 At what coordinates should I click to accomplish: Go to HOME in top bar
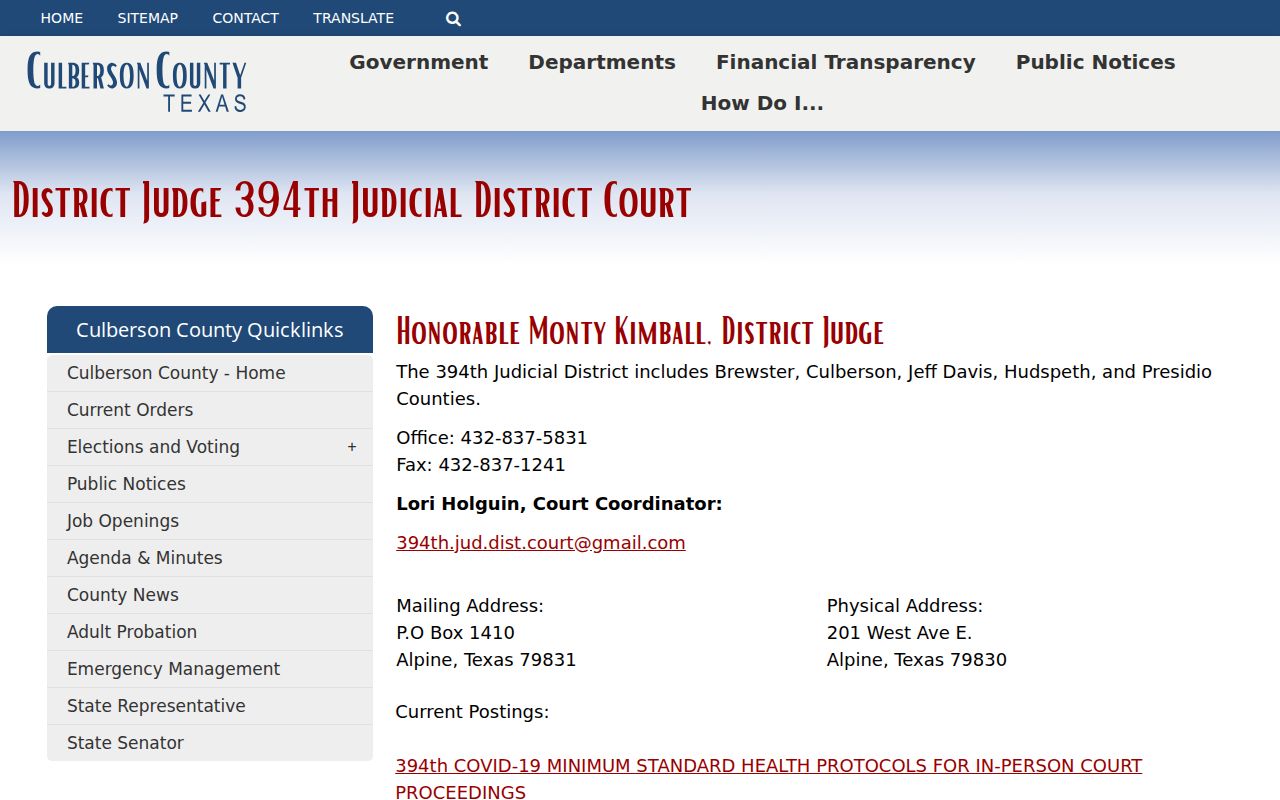click(x=62, y=18)
